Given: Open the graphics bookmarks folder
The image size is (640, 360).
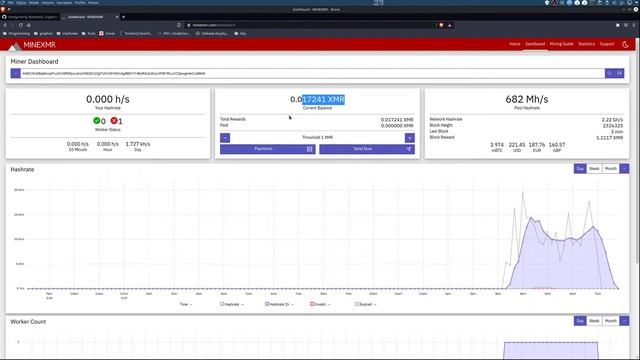Looking at the screenshot, I should tap(43, 33).
